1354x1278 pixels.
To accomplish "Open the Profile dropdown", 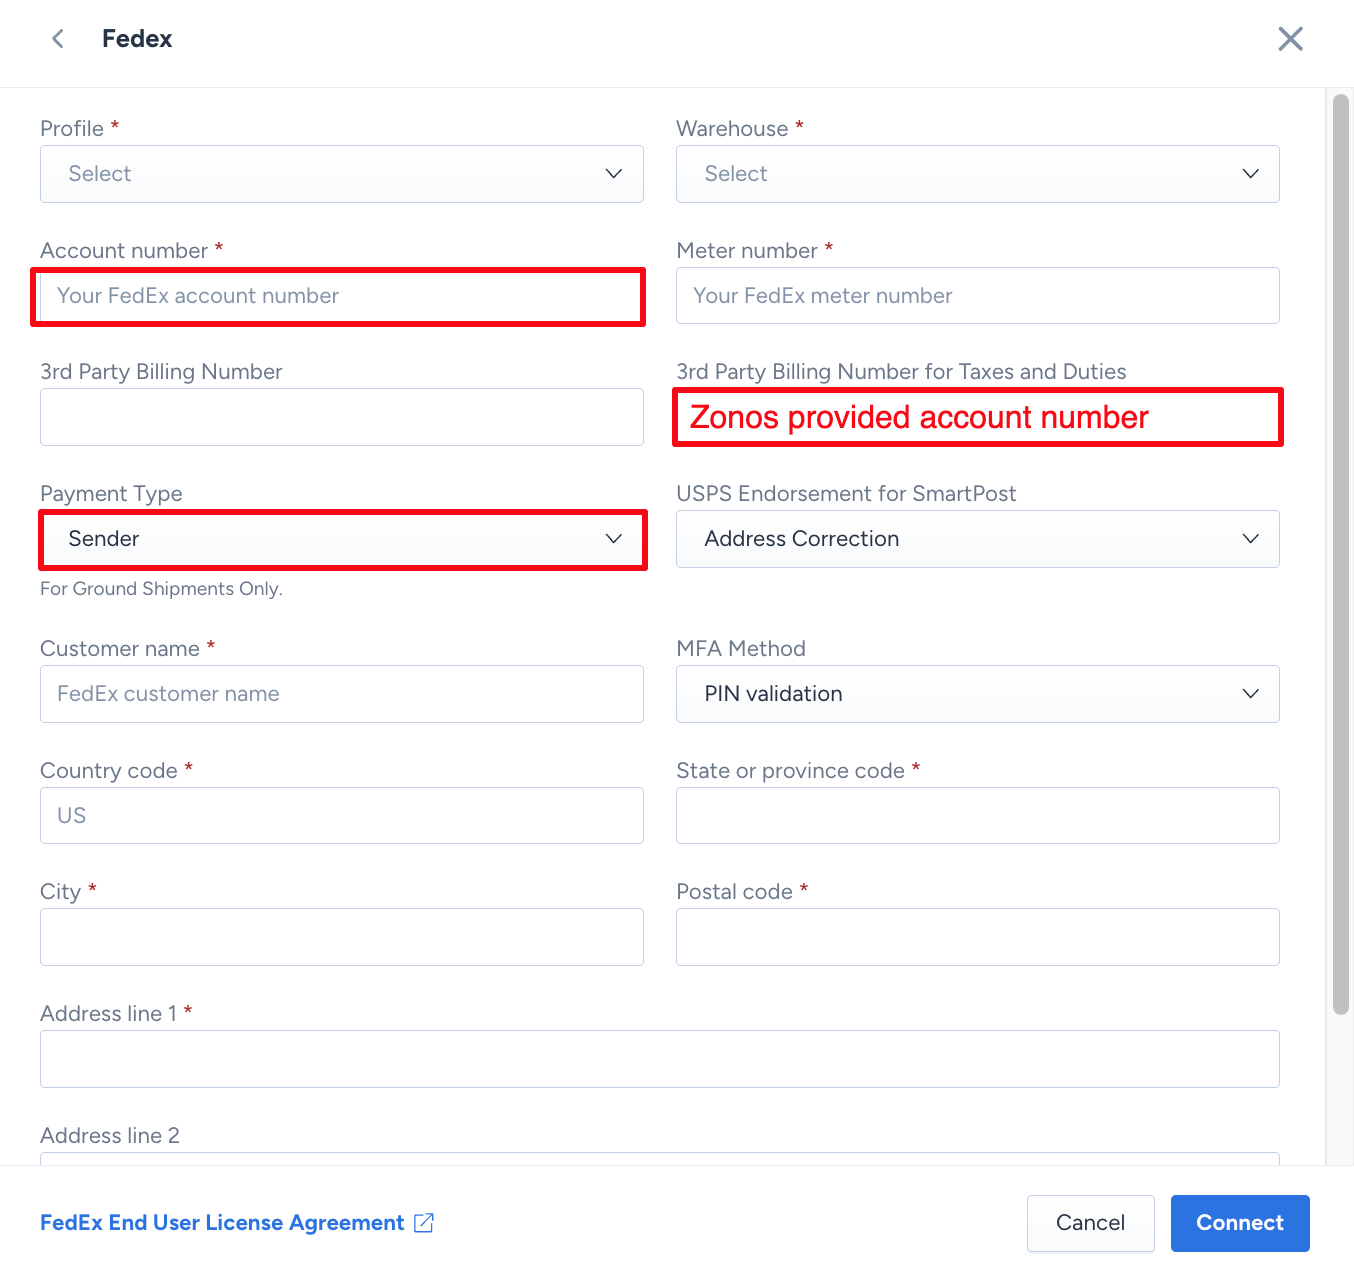I will pos(341,174).
